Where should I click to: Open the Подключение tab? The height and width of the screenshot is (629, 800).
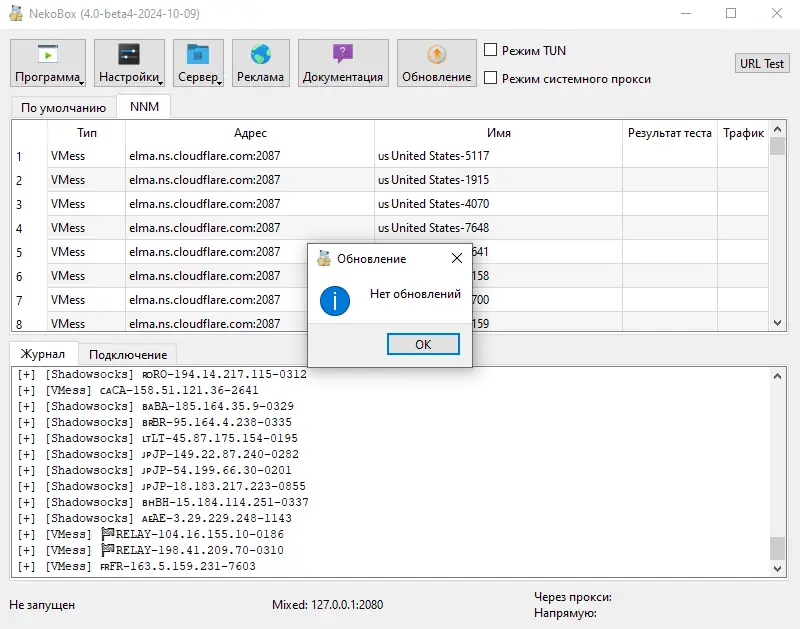click(128, 355)
